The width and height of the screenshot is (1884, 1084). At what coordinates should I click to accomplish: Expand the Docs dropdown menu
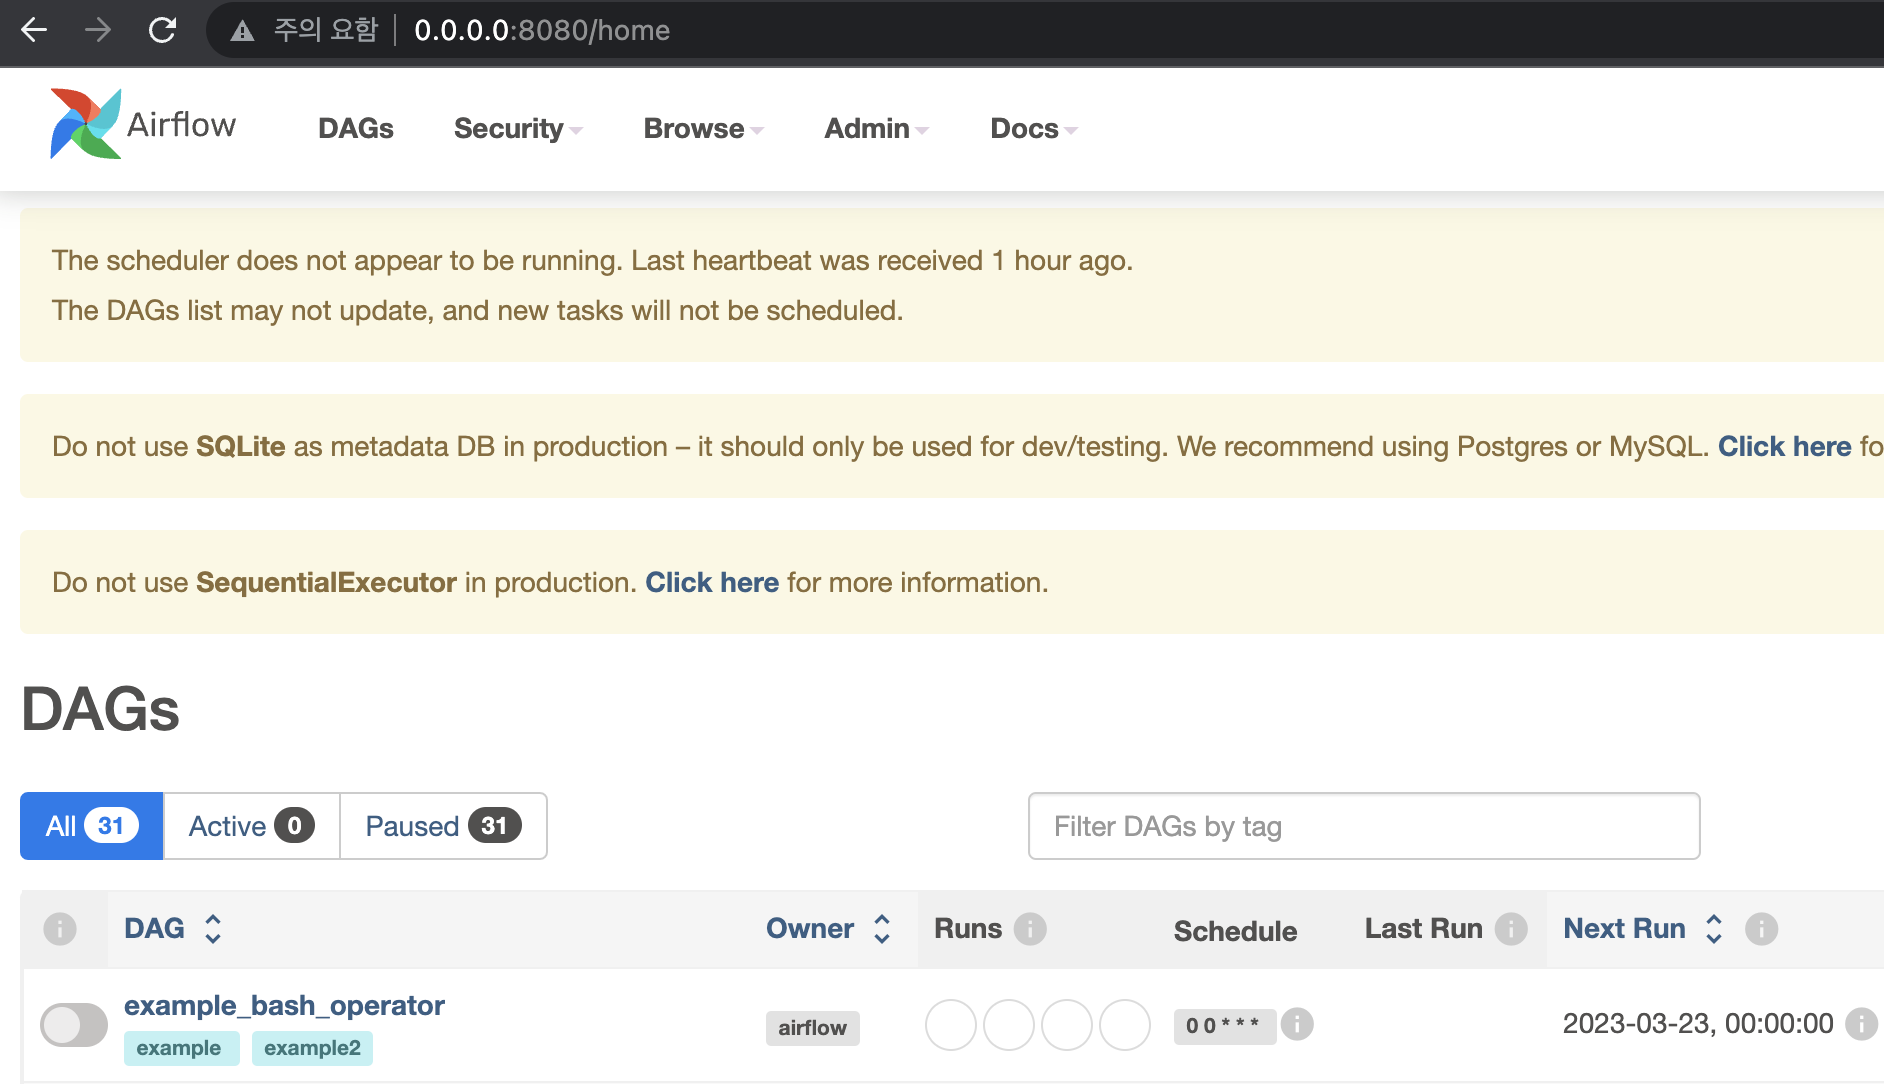(1034, 129)
